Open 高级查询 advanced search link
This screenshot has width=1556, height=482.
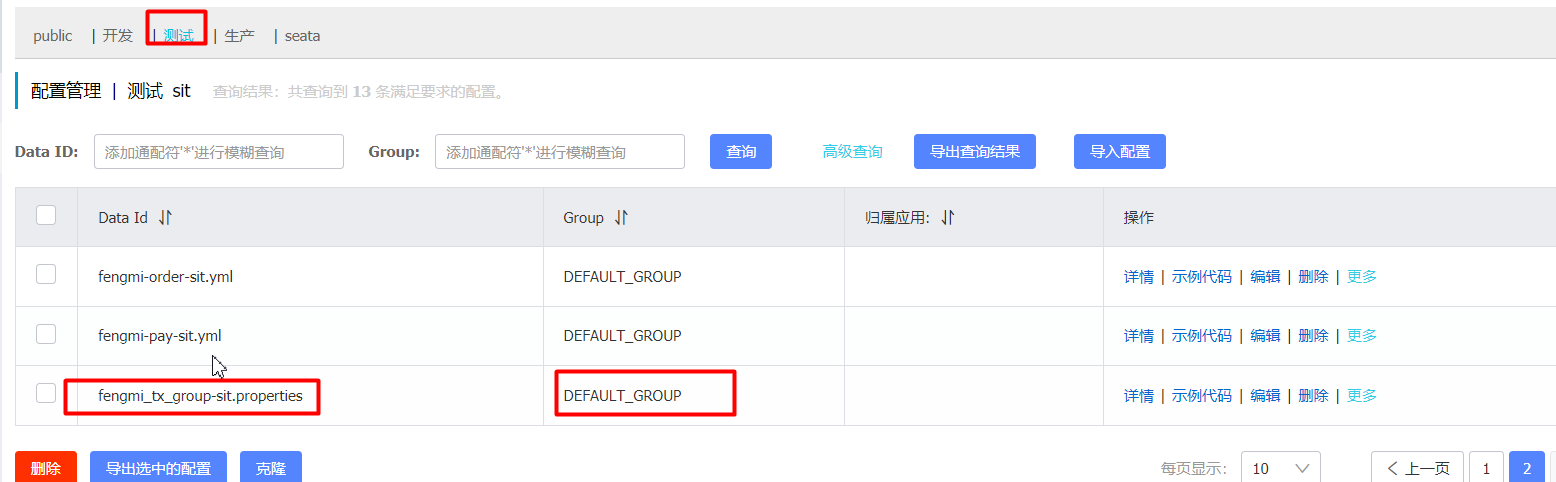click(852, 152)
